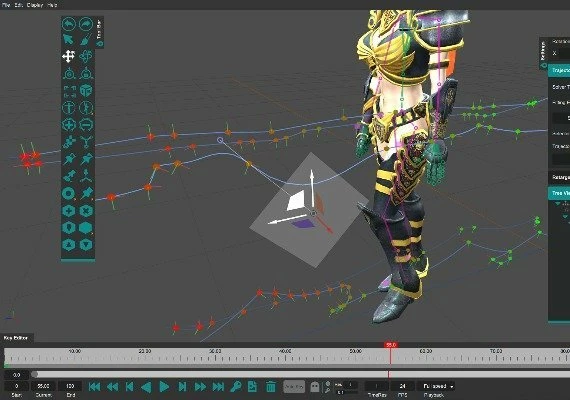Screen dimensions: 570x400
Task: Click the 0.0 field left of the scrollbar
Action: pos(16,375)
